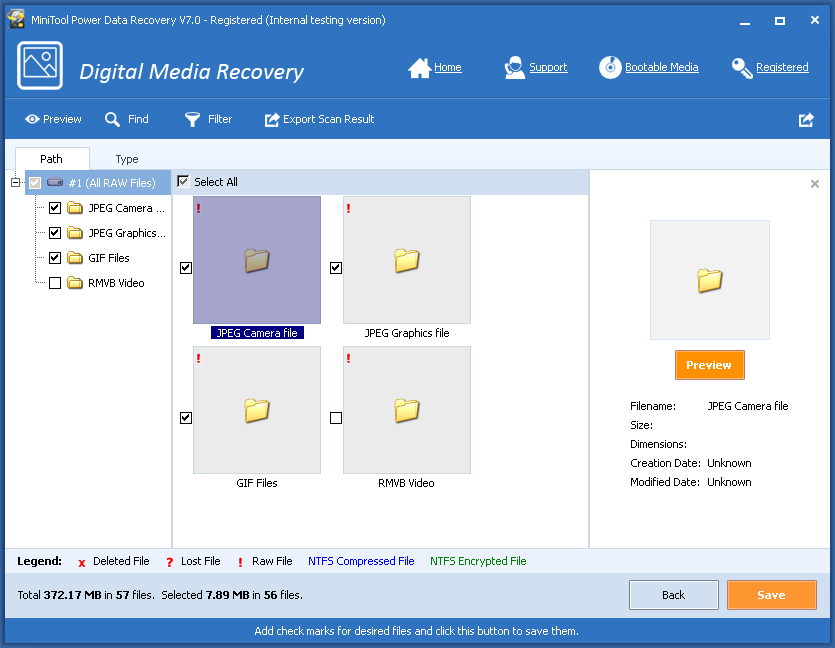The height and width of the screenshot is (648, 835).
Task: Open the Support link
Action: point(548,67)
